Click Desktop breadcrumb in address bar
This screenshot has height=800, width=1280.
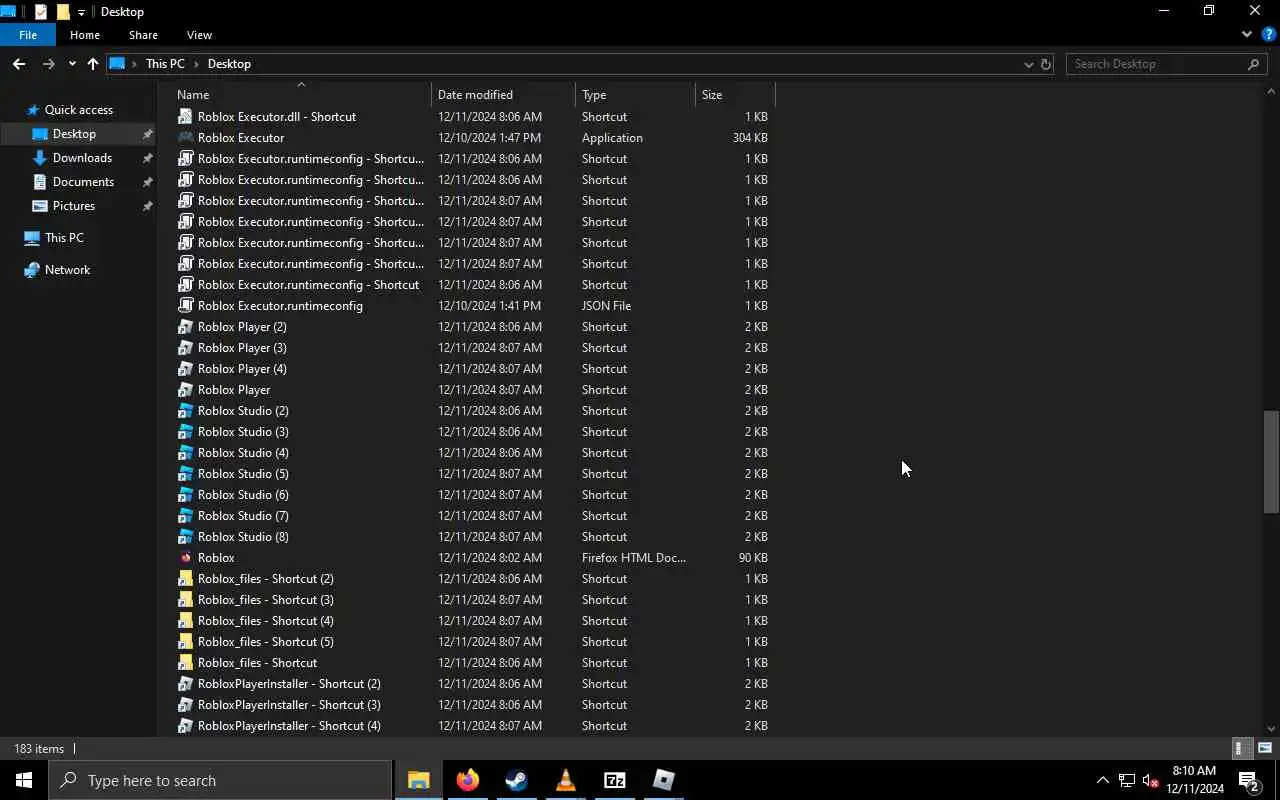pos(229,64)
